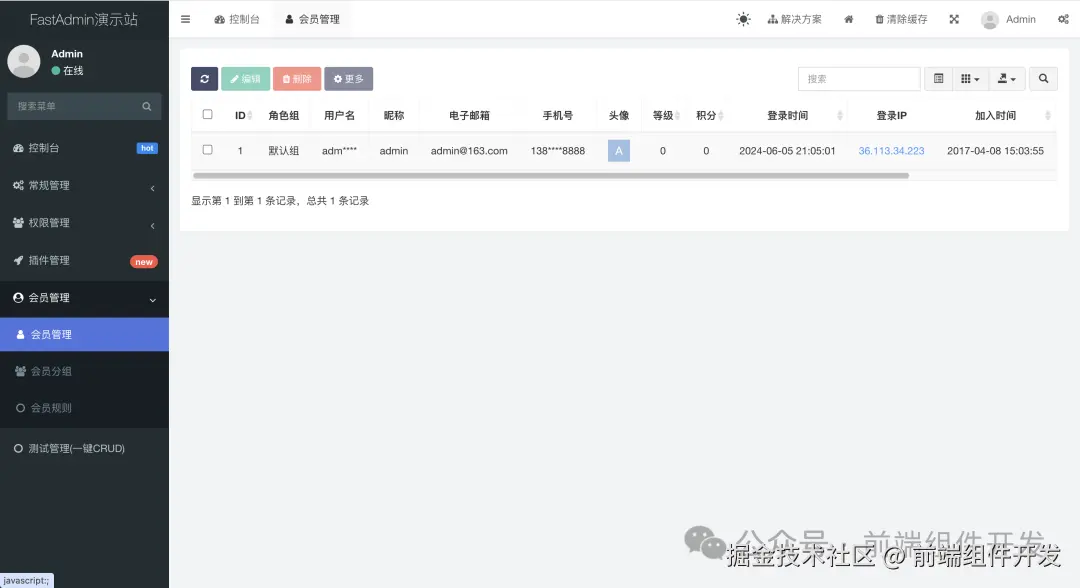Viewport: 1080px width, 588px height.
Task: Click join time 2017-04-08 15:03:55
Action: [995, 151]
